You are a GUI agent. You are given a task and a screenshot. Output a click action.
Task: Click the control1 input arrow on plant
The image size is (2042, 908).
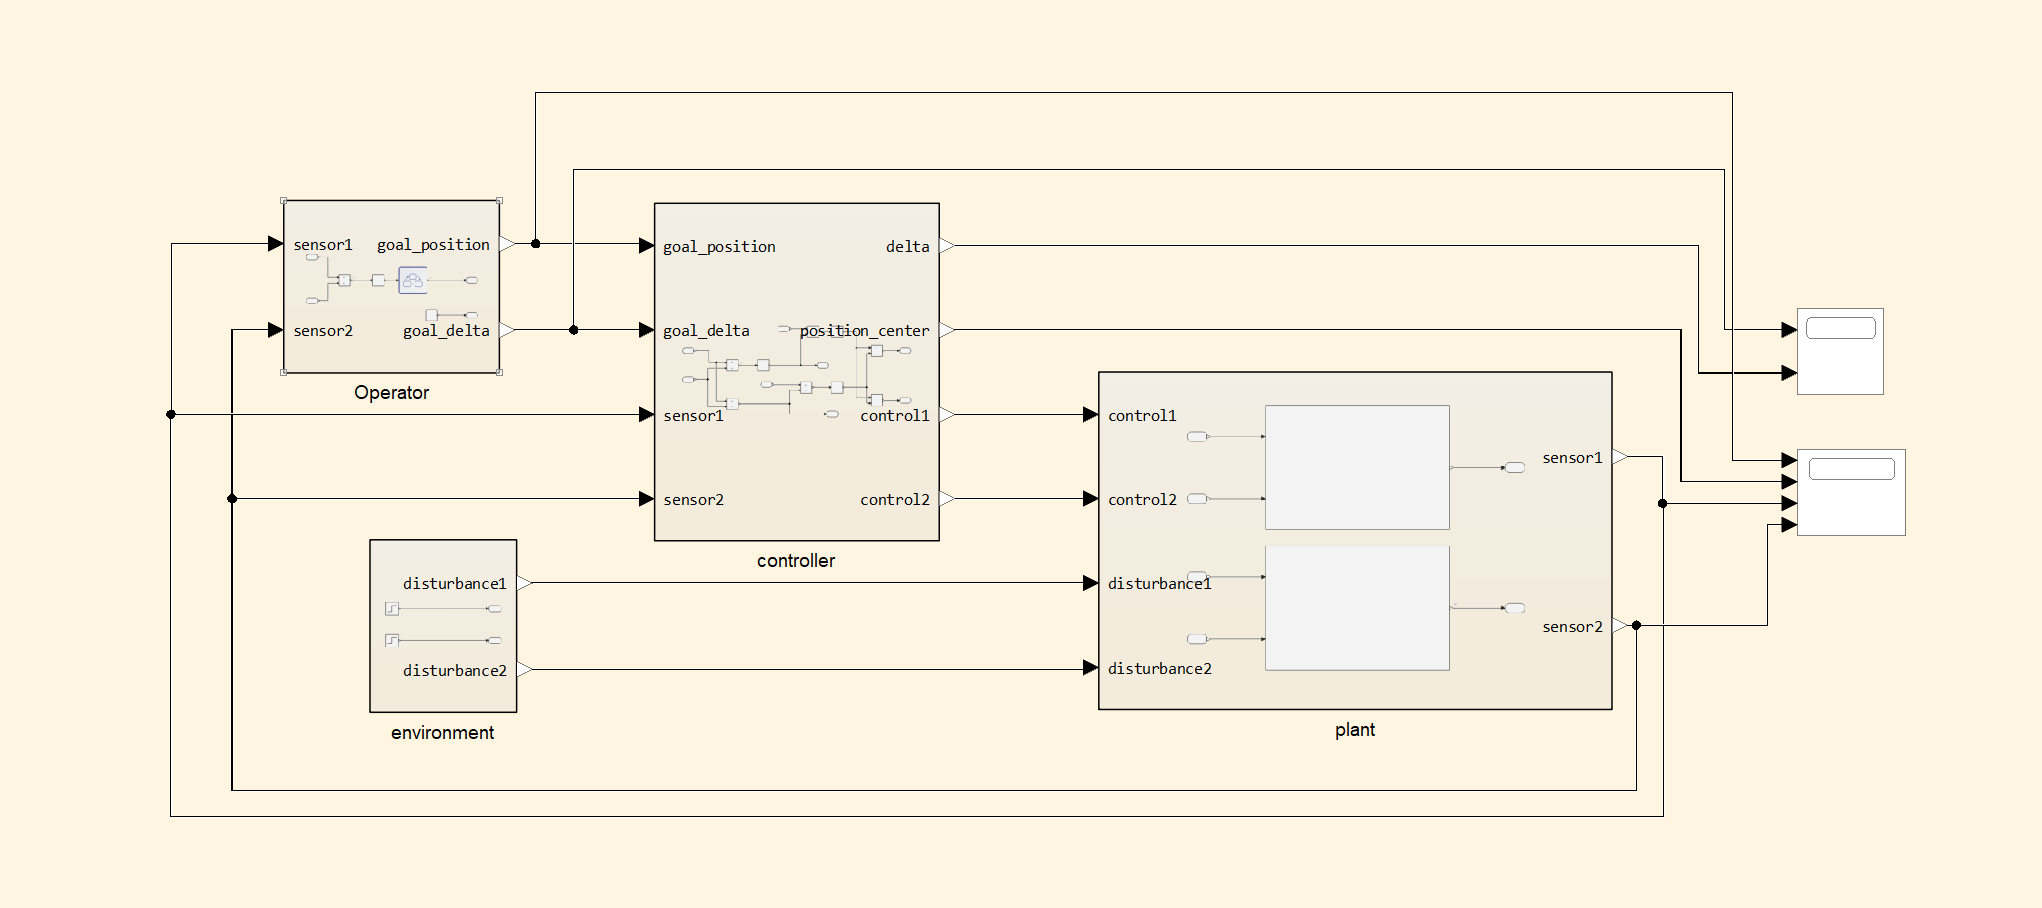coord(1090,415)
